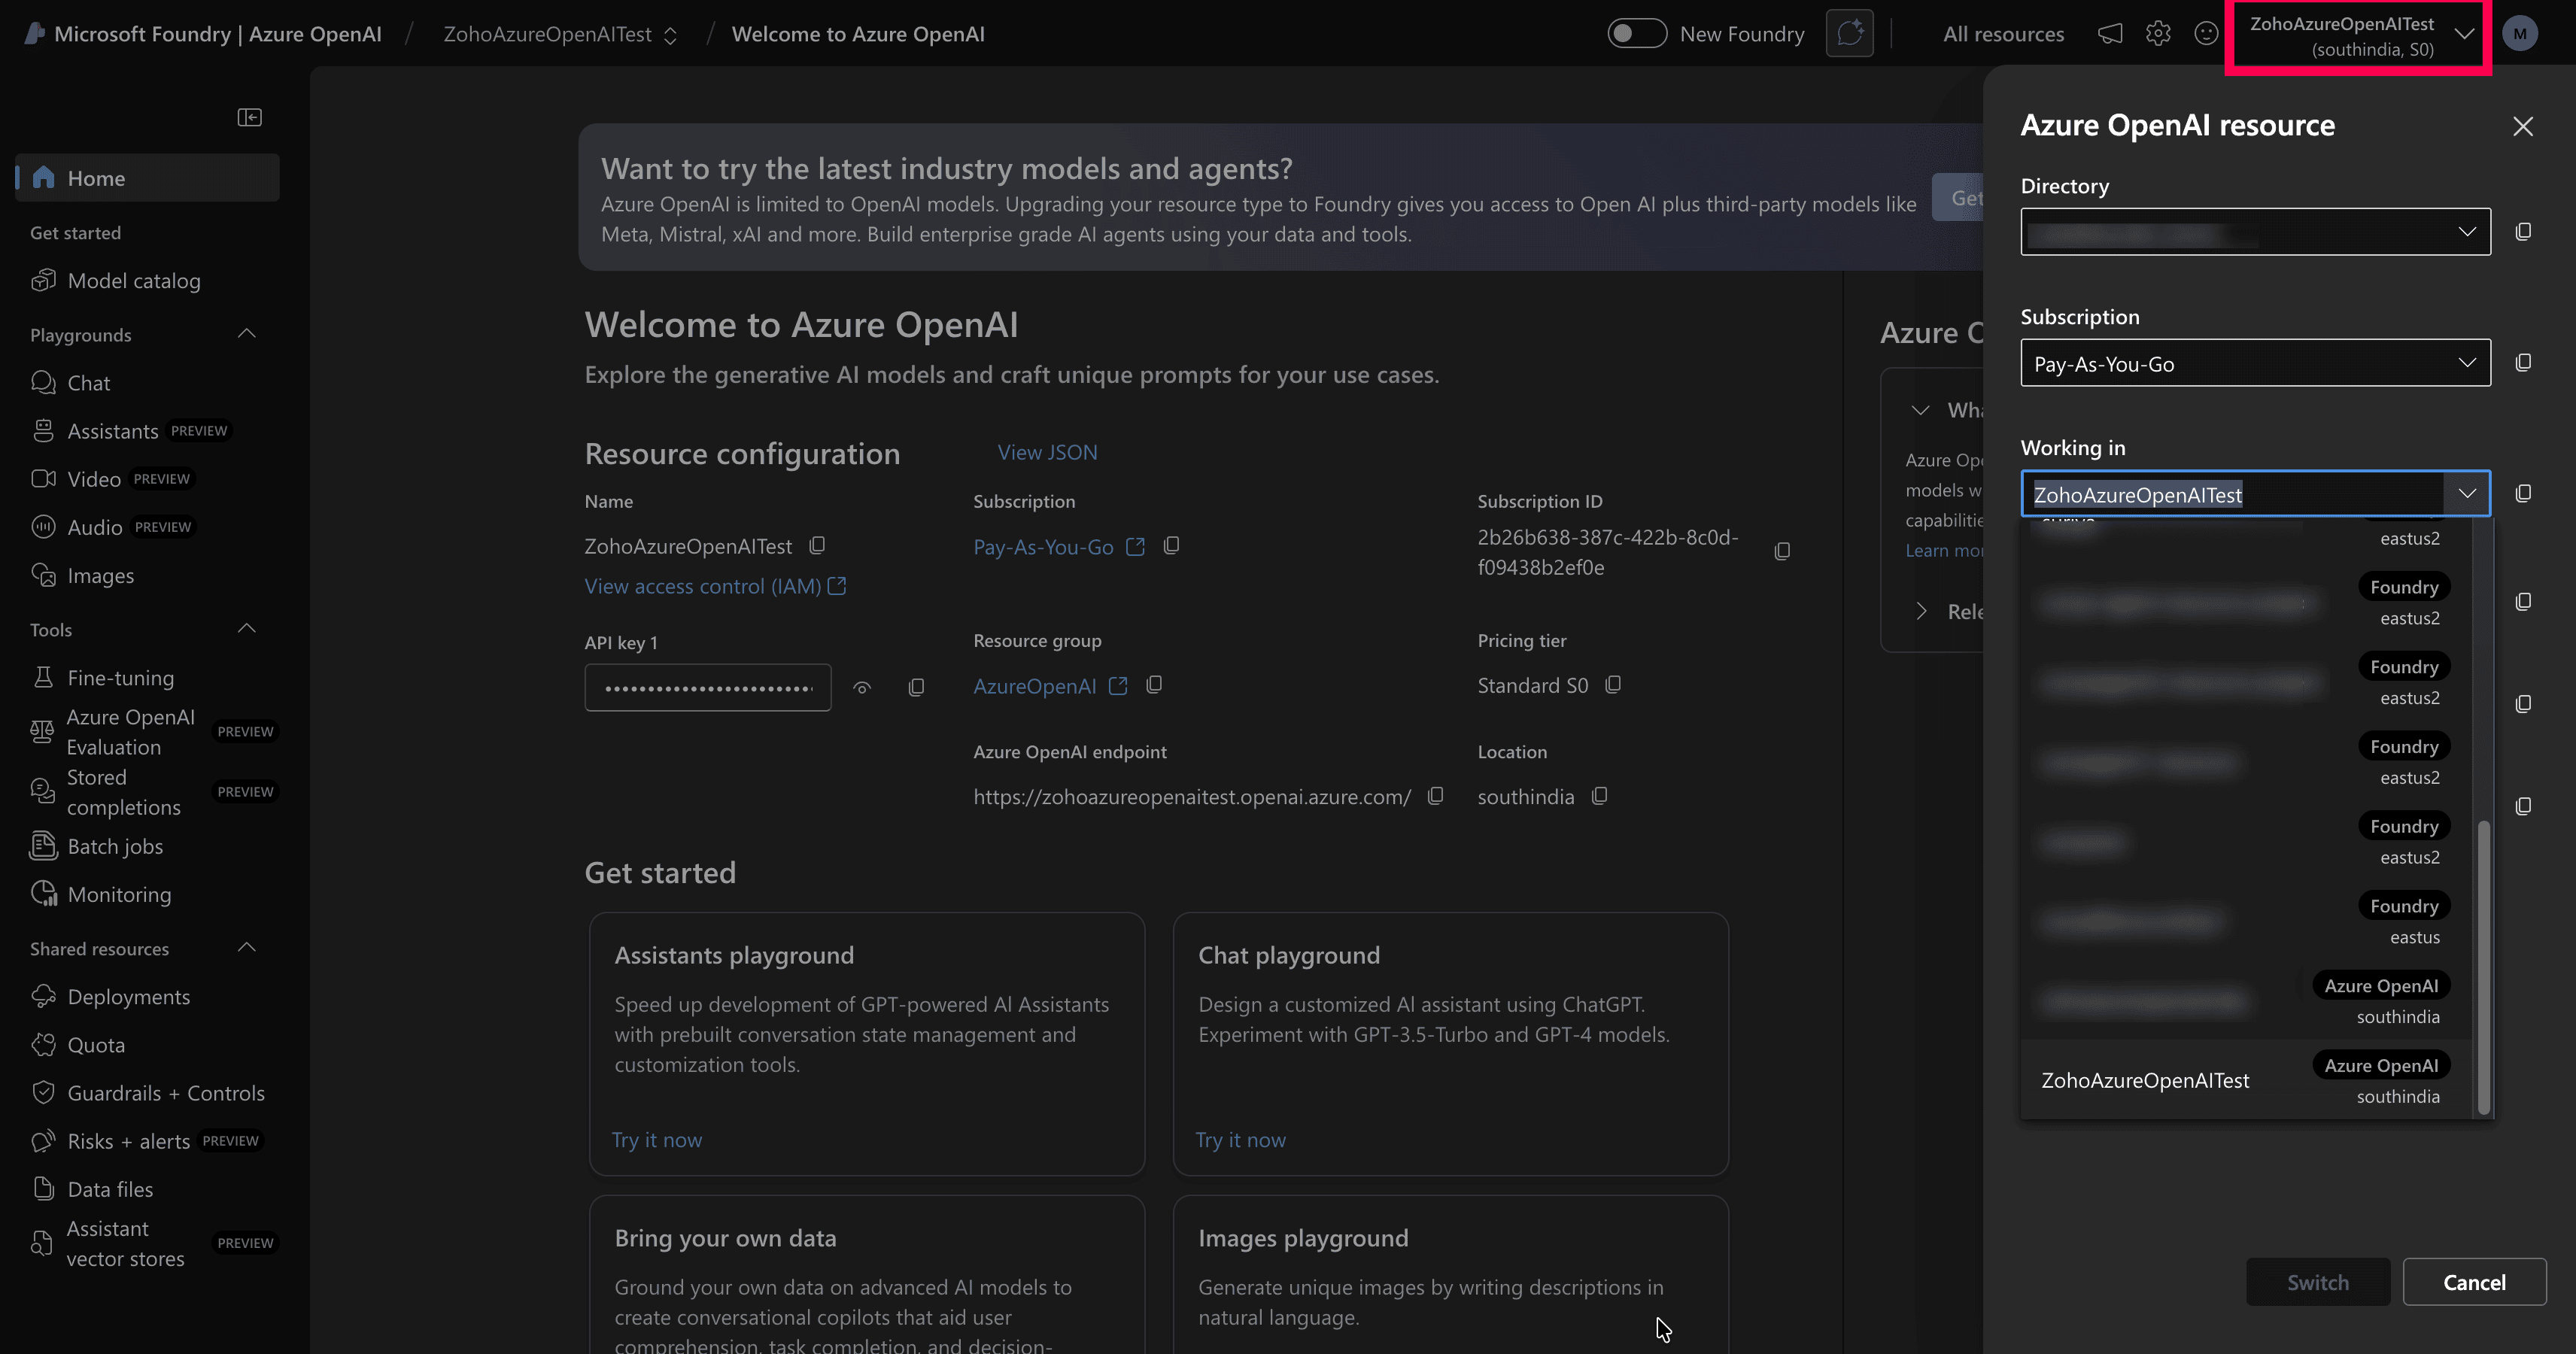
Task: Copy the resource group name
Action: coord(1154,685)
